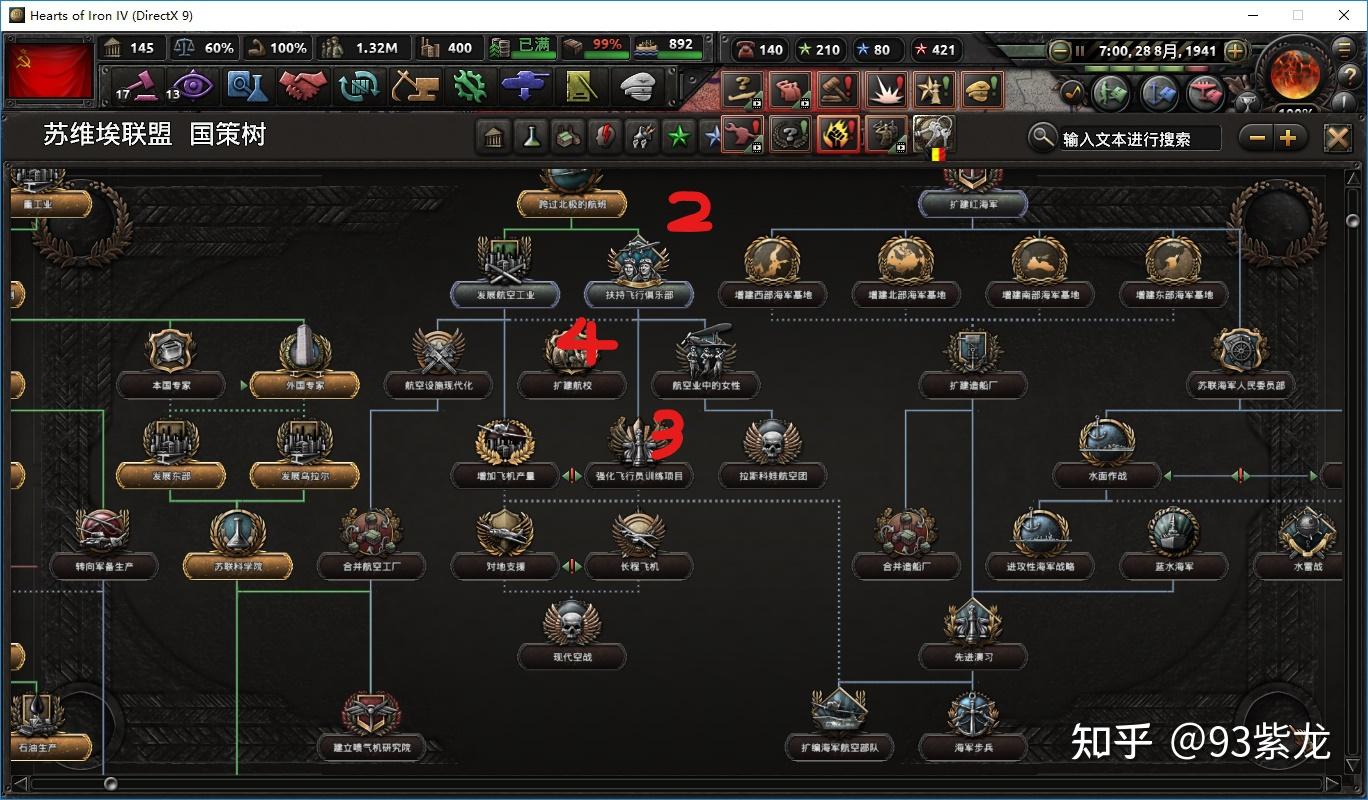
Task: Select the 增建西部海军基地 focus
Action: pyautogui.click(x=772, y=273)
